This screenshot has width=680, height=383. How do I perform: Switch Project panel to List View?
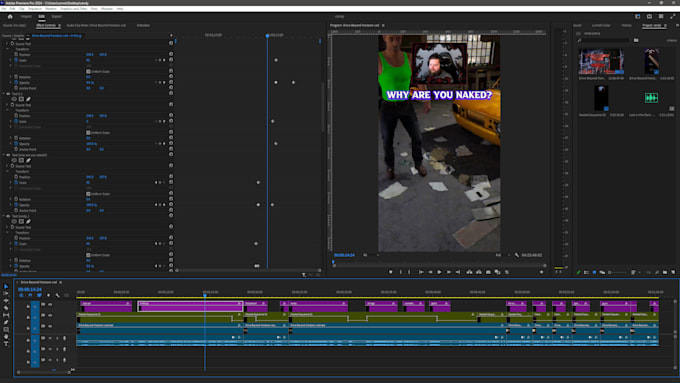click(x=586, y=272)
